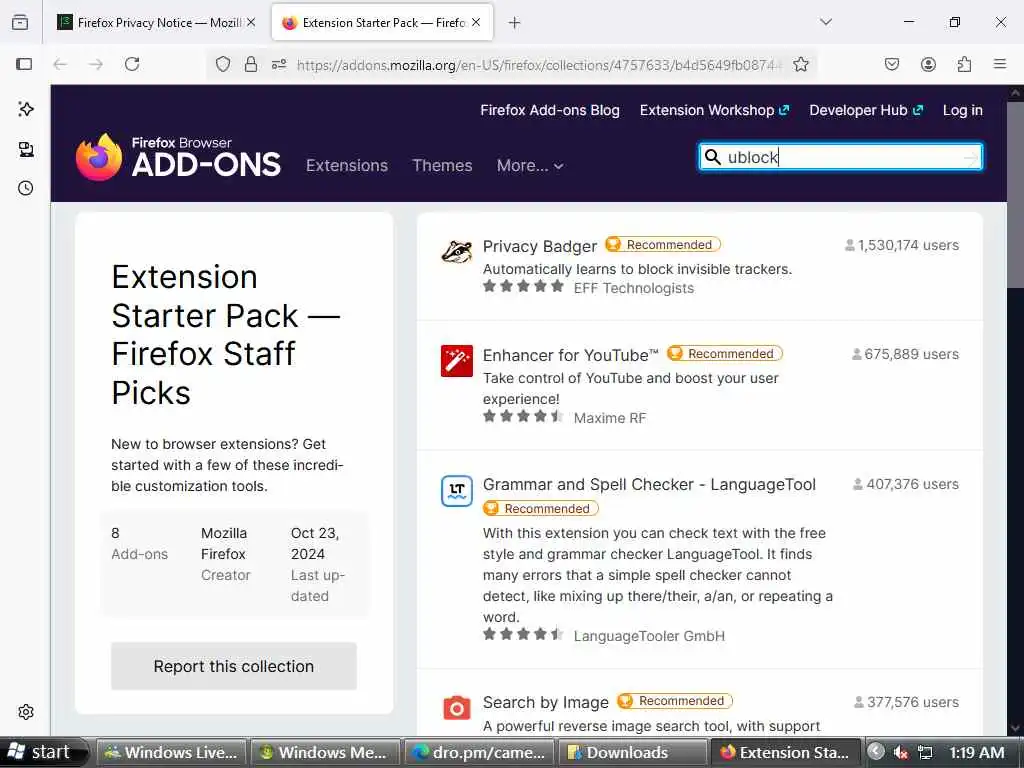Click the Privacy Badger extension icon
The image size is (1024, 768).
pos(456,251)
